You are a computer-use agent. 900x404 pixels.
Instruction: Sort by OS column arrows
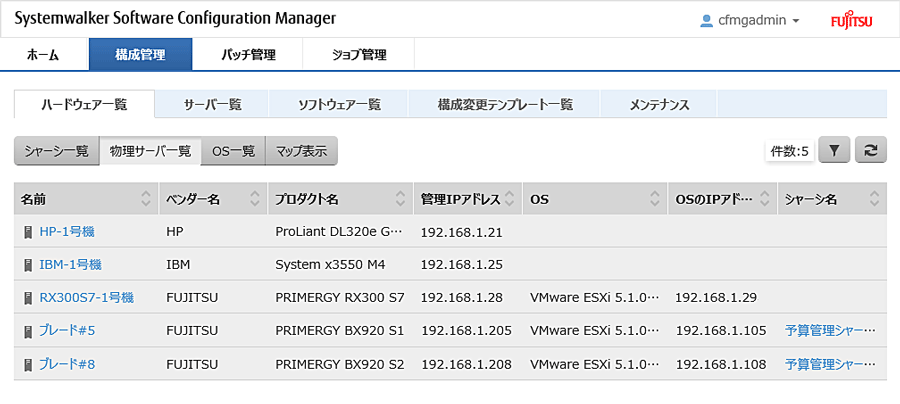(x=655, y=199)
